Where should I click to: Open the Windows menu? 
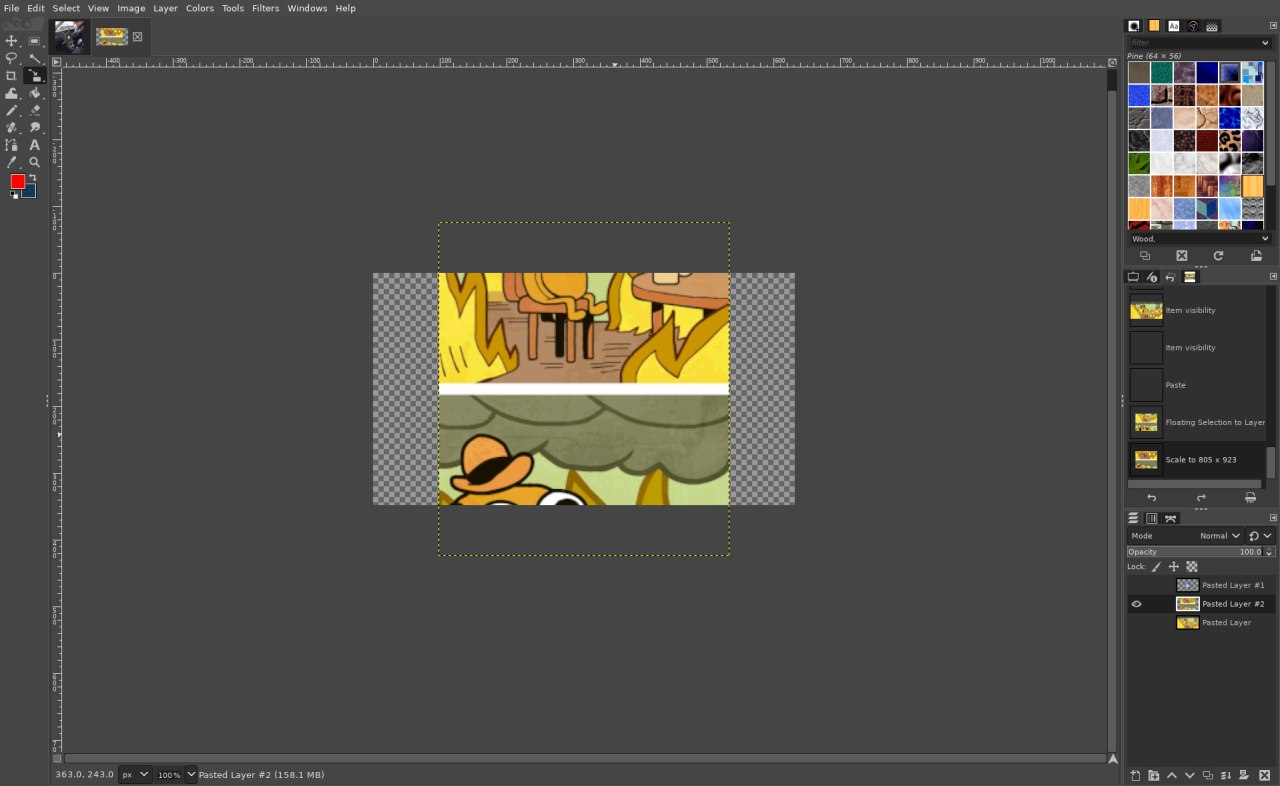click(307, 8)
